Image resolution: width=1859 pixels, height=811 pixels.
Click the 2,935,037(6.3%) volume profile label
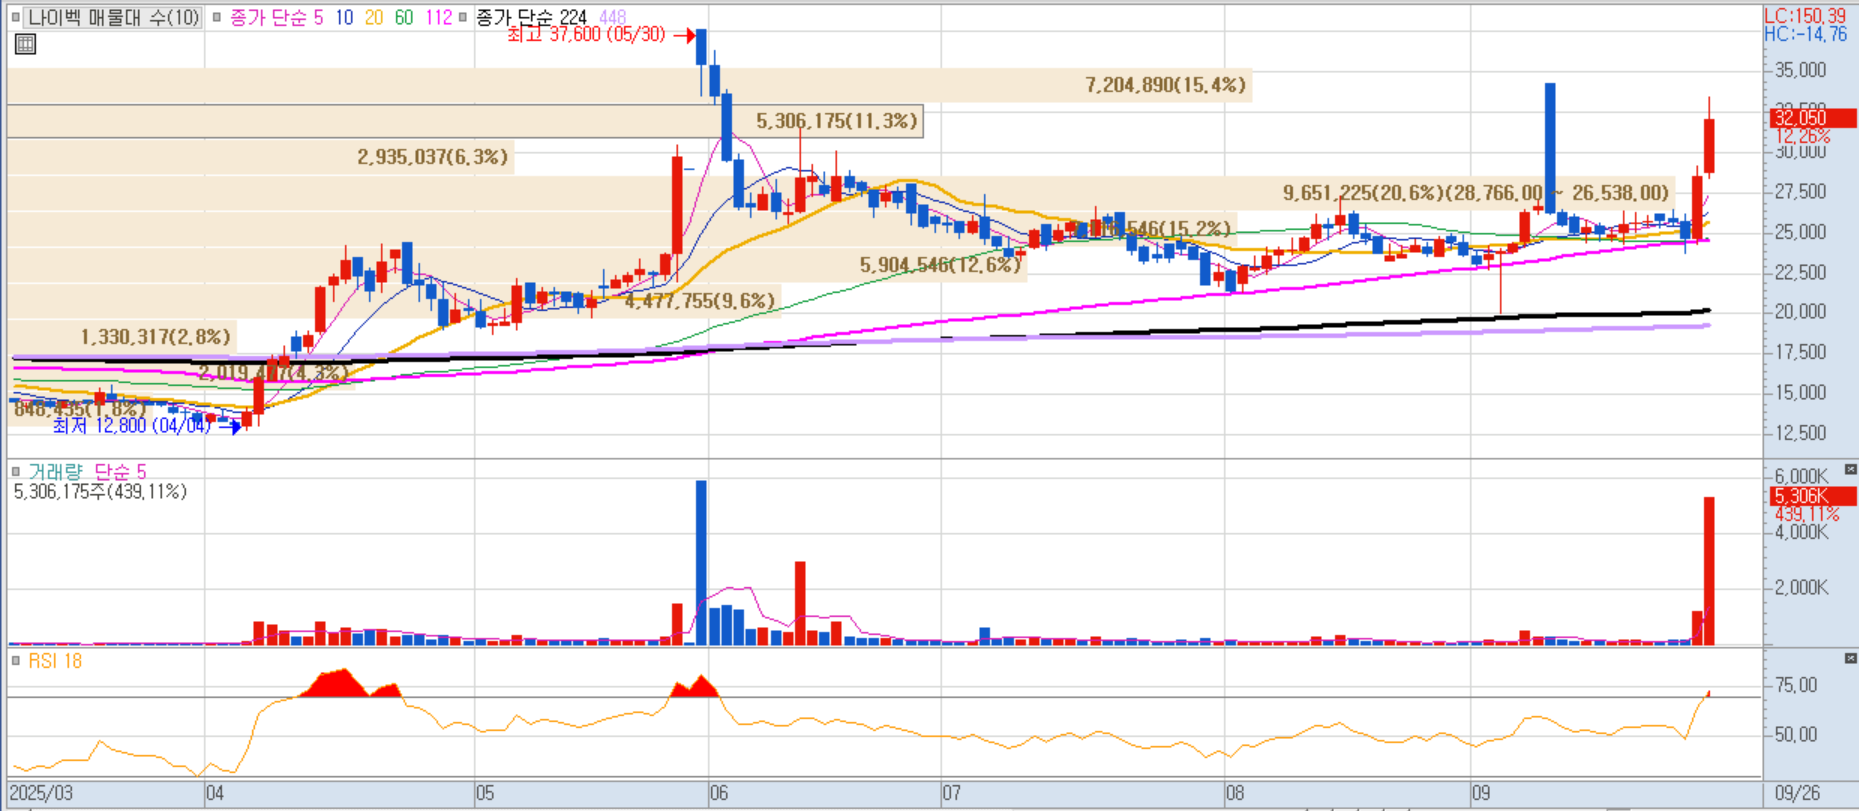click(433, 157)
